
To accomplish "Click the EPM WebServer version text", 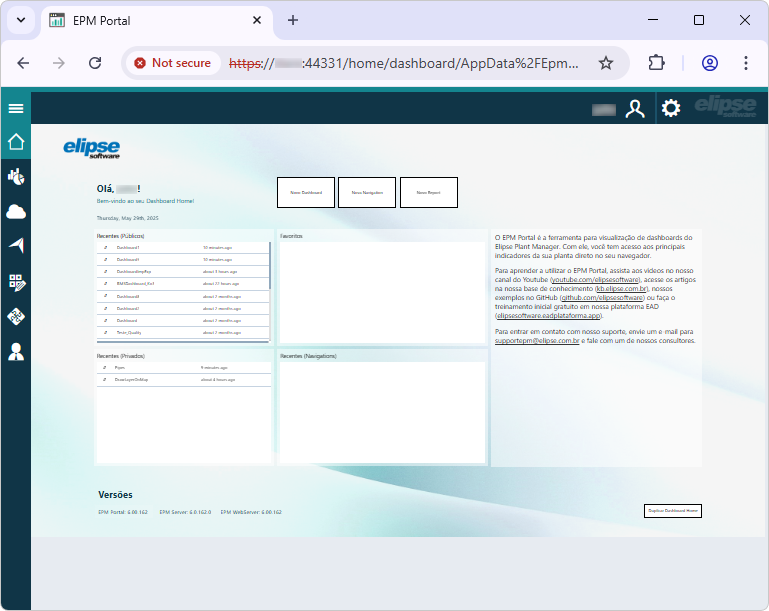I will (x=251, y=512).
